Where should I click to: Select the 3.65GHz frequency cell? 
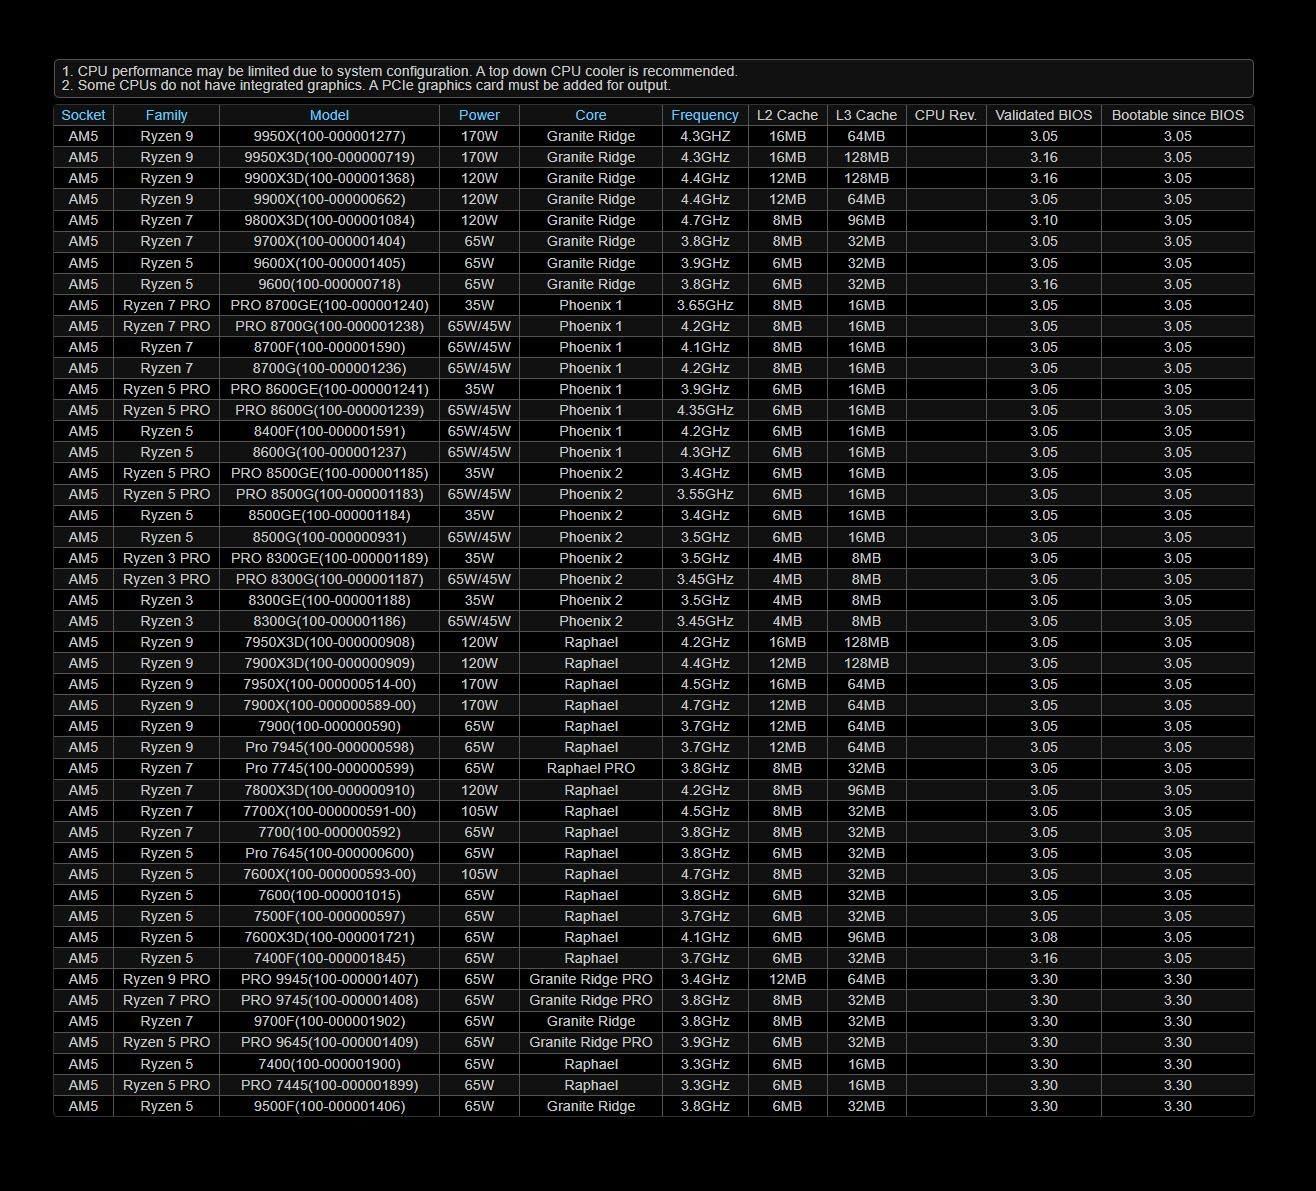(x=704, y=305)
